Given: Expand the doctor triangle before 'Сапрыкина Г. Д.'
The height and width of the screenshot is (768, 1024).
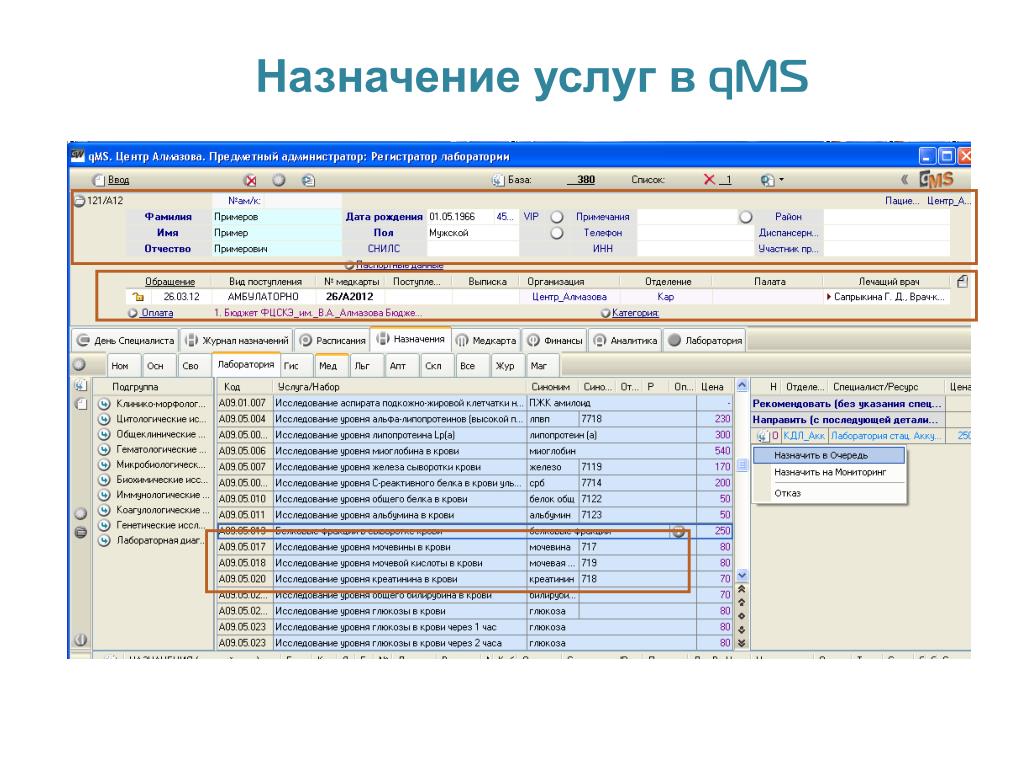Looking at the screenshot, I should (829, 296).
